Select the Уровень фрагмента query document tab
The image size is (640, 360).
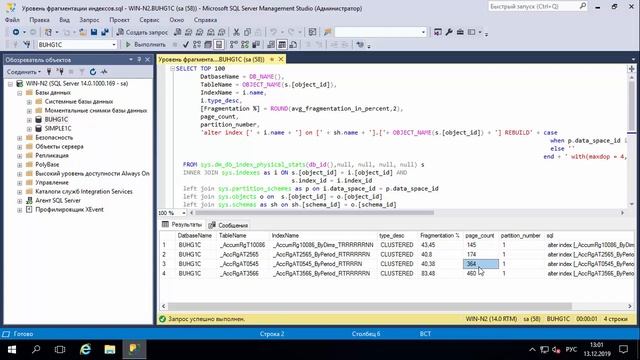[x=211, y=60]
